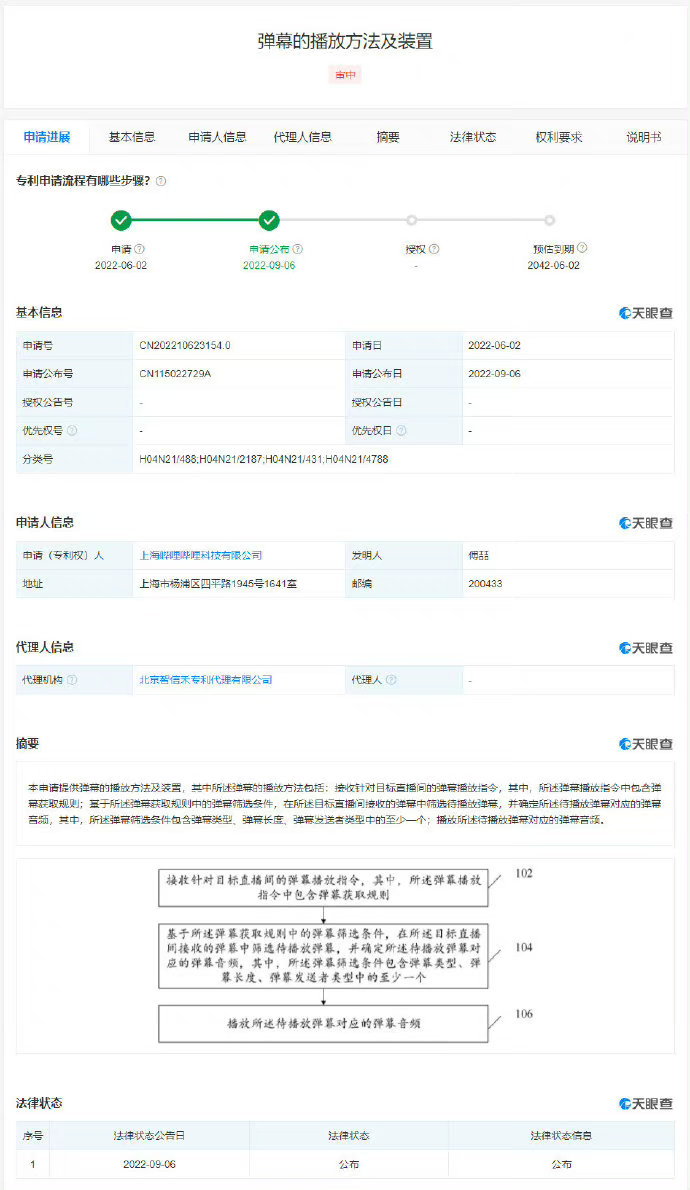Viewport: 690px width, 1190px height.
Task: Select the 摘要 tab
Action: tap(388, 137)
